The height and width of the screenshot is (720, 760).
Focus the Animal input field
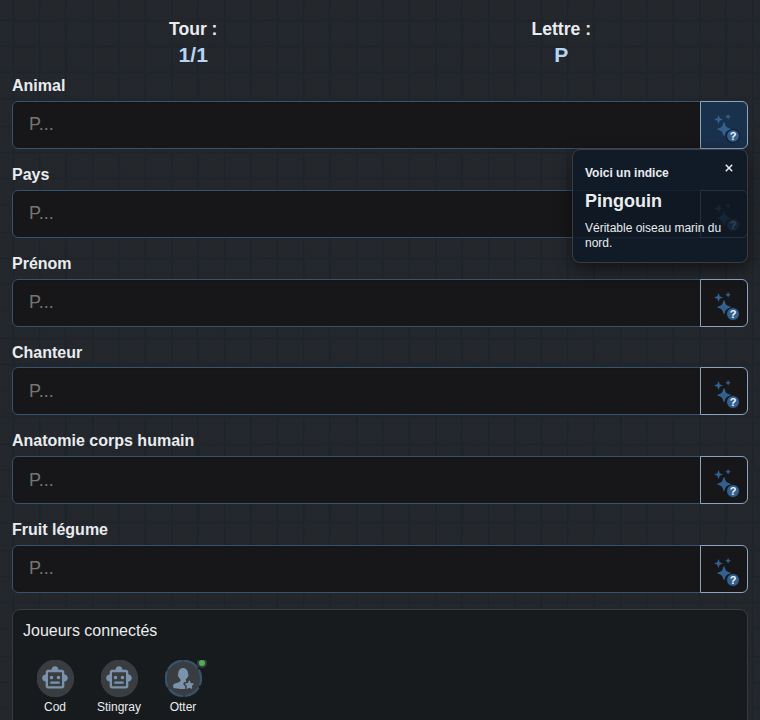point(356,125)
